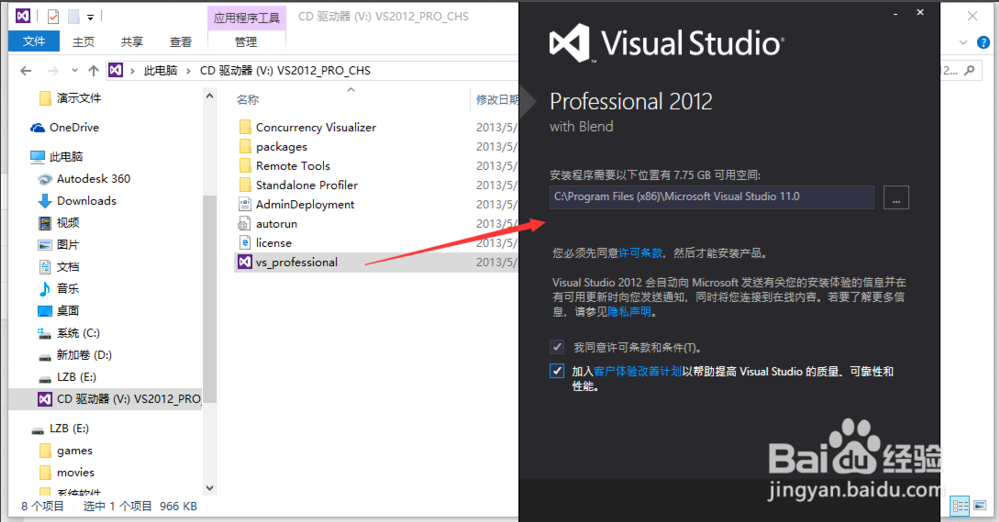The width and height of the screenshot is (999, 522).
Task: Open LZB (E:) under 此电脑
Action: tap(76, 377)
